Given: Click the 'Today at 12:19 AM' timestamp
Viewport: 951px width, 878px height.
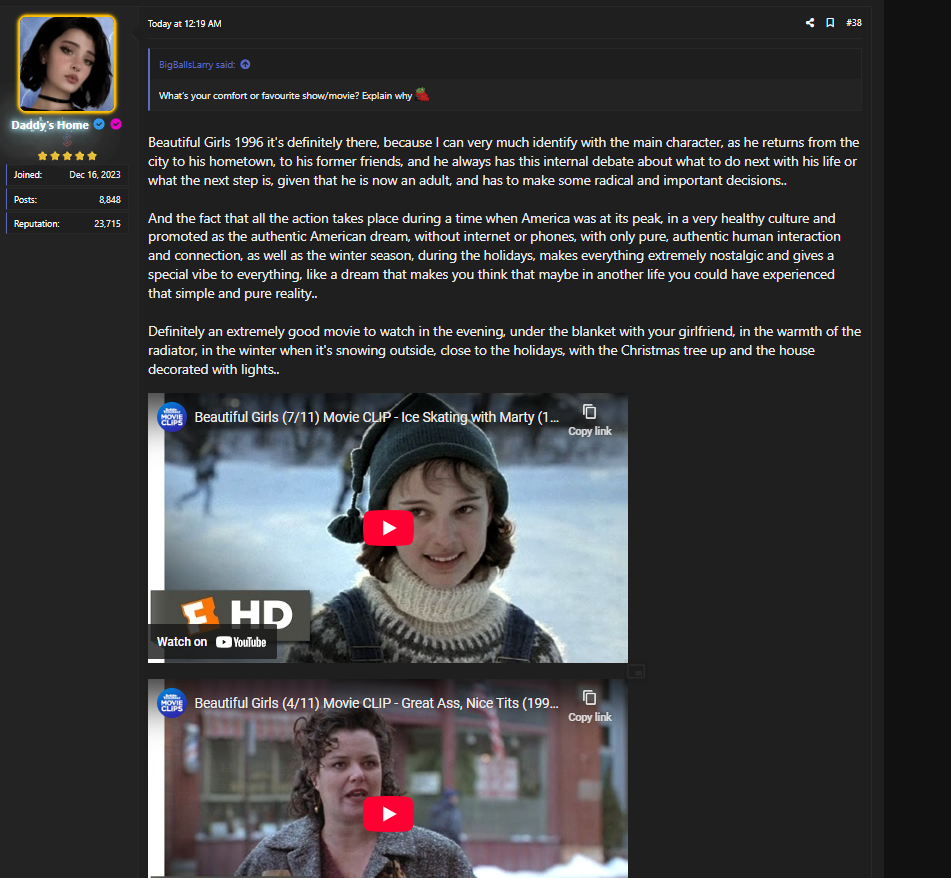Looking at the screenshot, I should pyautogui.click(x=184, y=23).
